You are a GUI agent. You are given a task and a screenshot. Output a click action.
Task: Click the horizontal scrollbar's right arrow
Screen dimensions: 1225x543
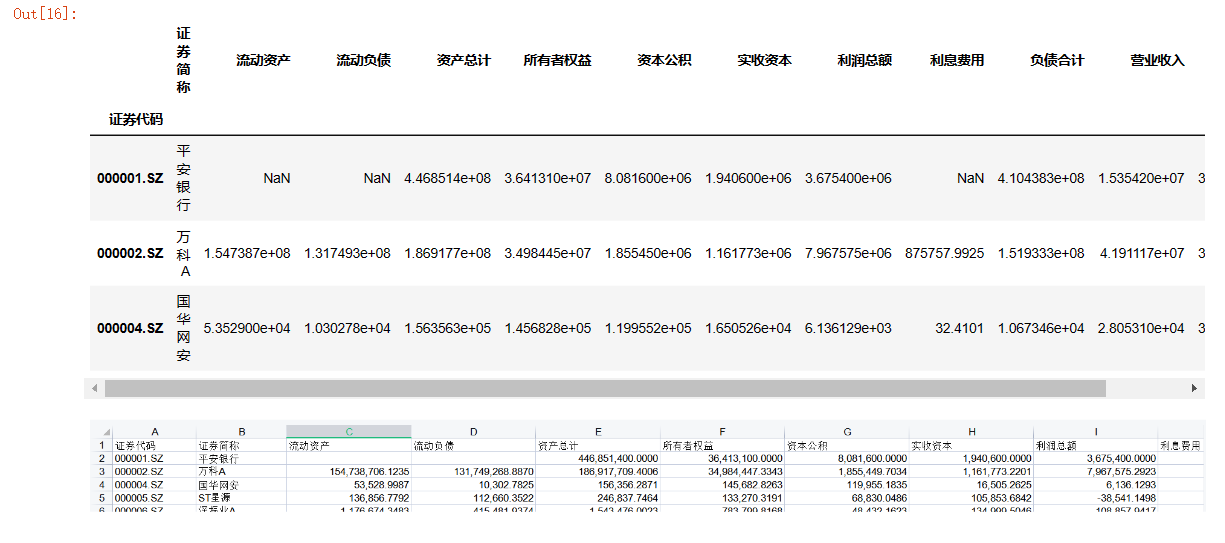1194,388
